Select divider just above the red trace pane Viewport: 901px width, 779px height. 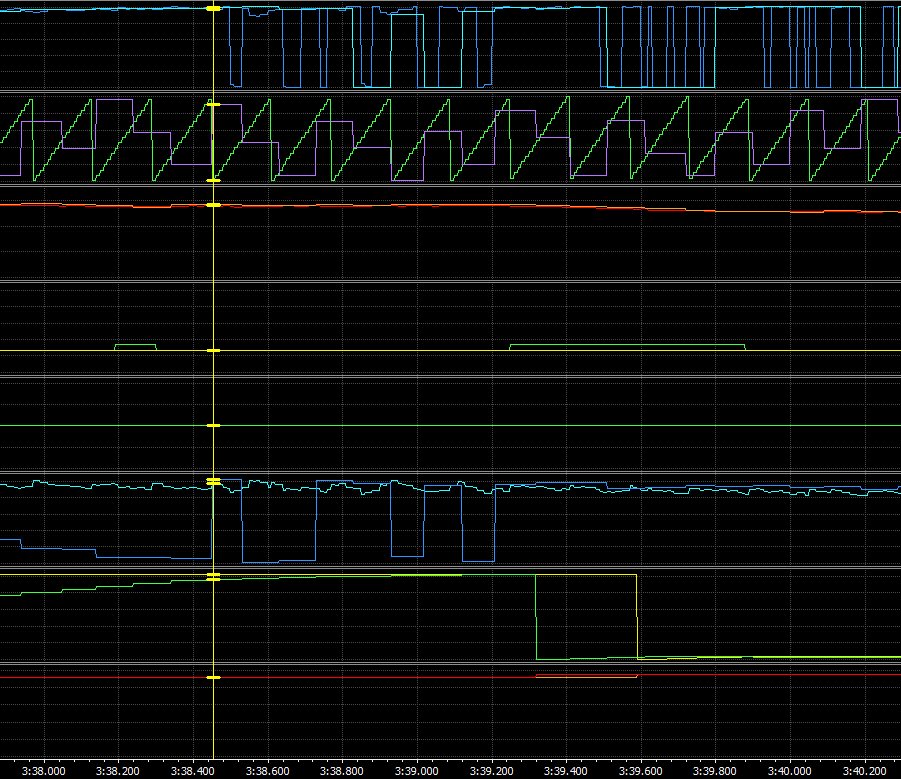[x=450, y=664]
